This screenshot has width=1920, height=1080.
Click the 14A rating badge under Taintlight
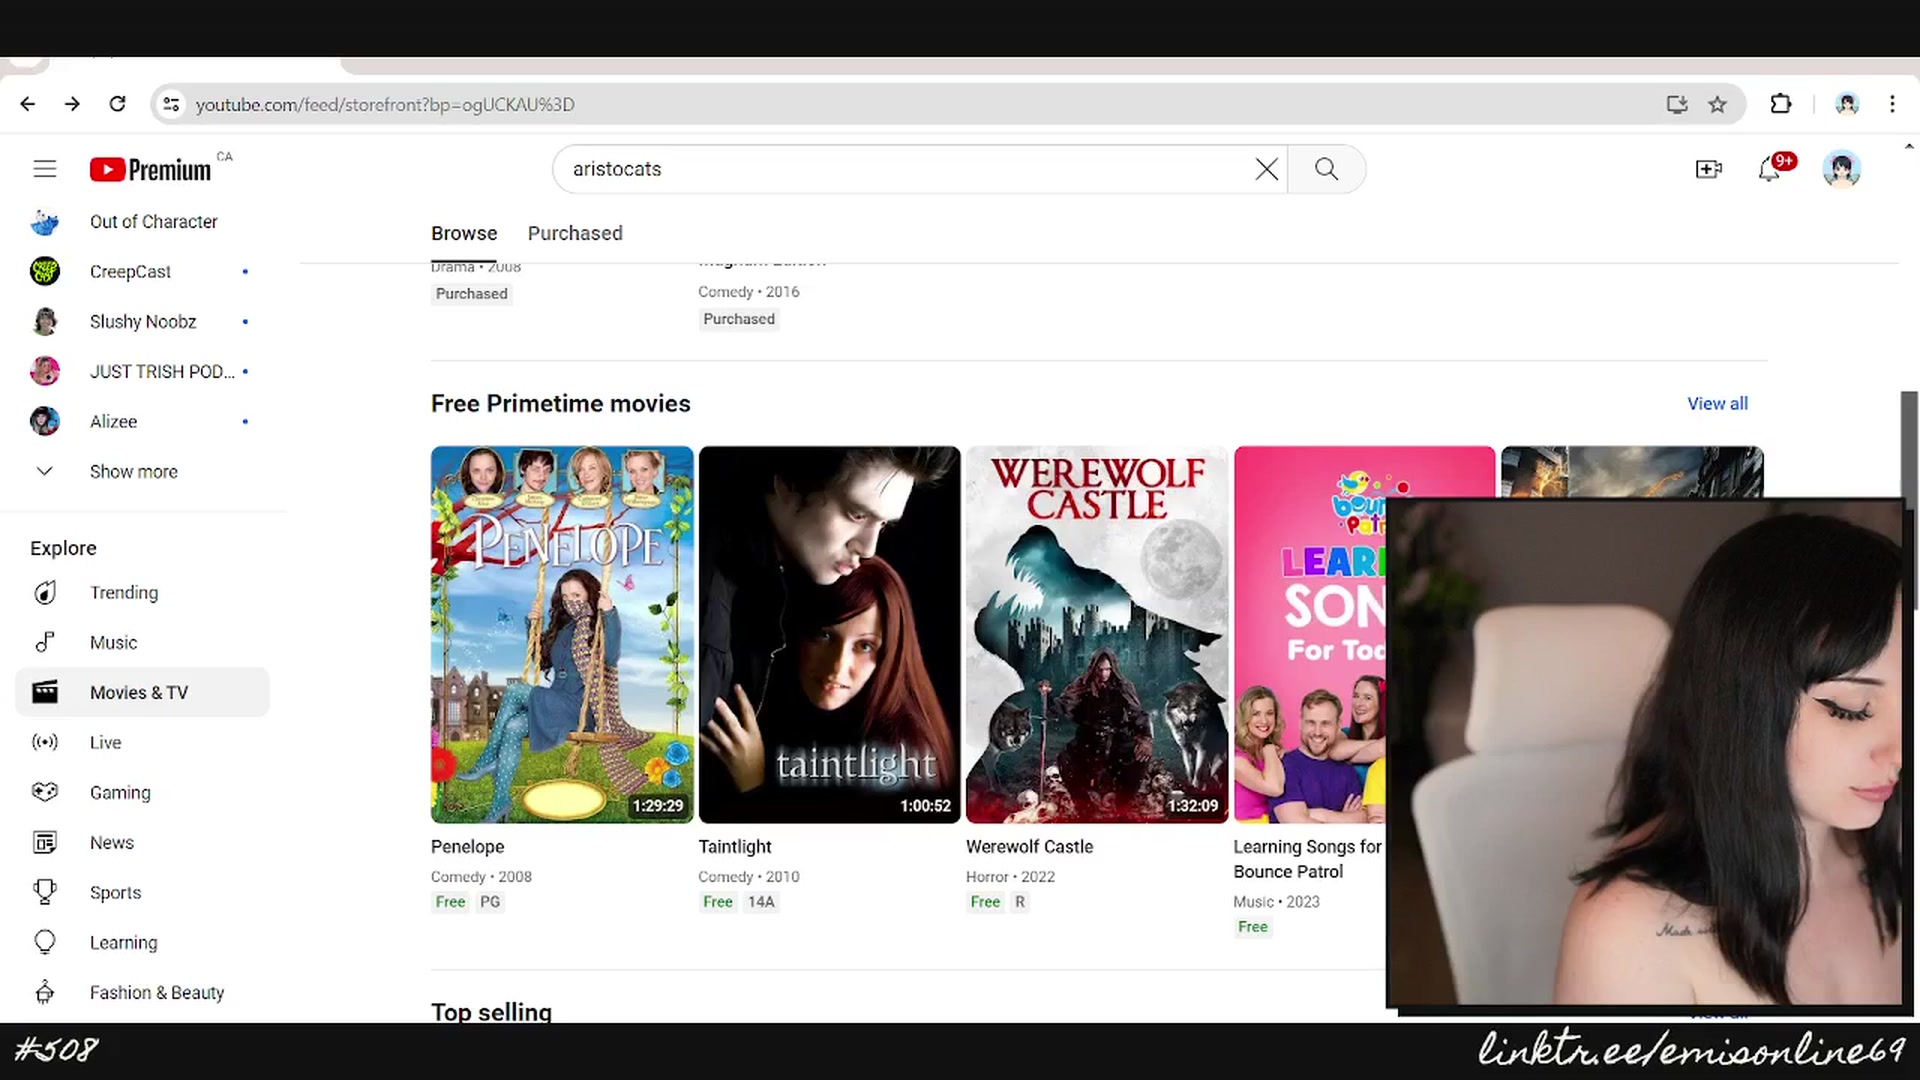click(x=761, y=902)
